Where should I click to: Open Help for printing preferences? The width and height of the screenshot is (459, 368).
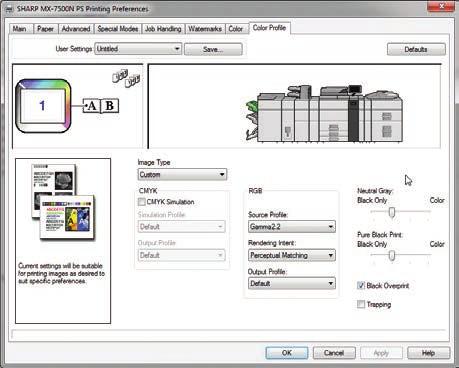click(429, 353)
